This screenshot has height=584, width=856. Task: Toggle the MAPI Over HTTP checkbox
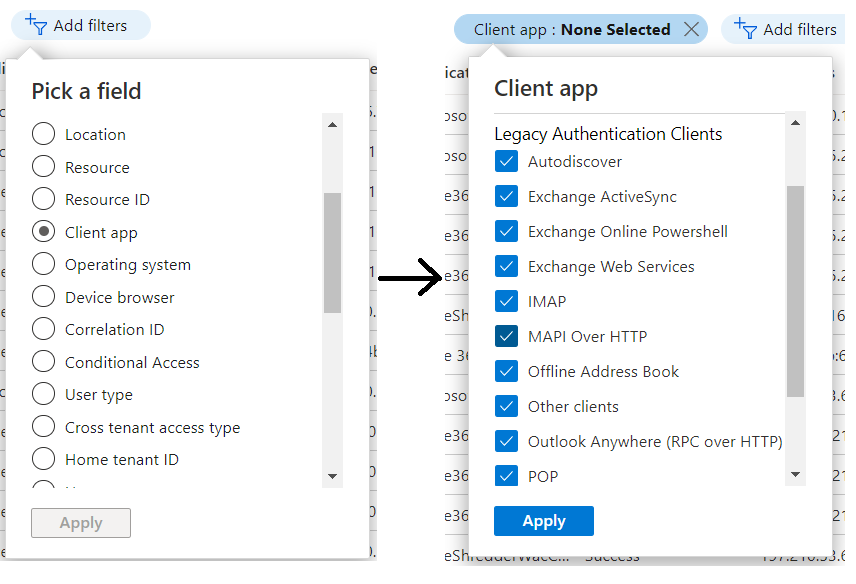pos(506,336)
